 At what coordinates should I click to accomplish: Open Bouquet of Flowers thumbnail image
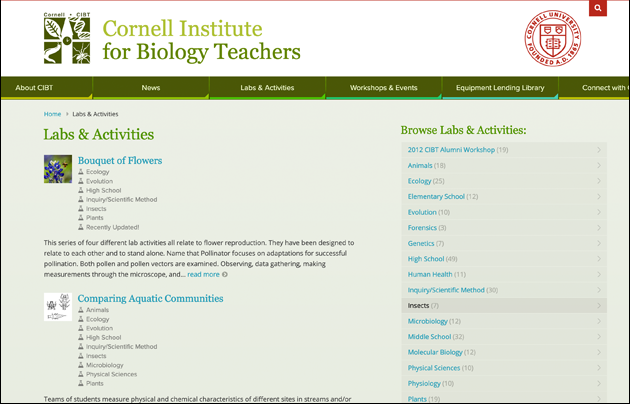[58, 169]
